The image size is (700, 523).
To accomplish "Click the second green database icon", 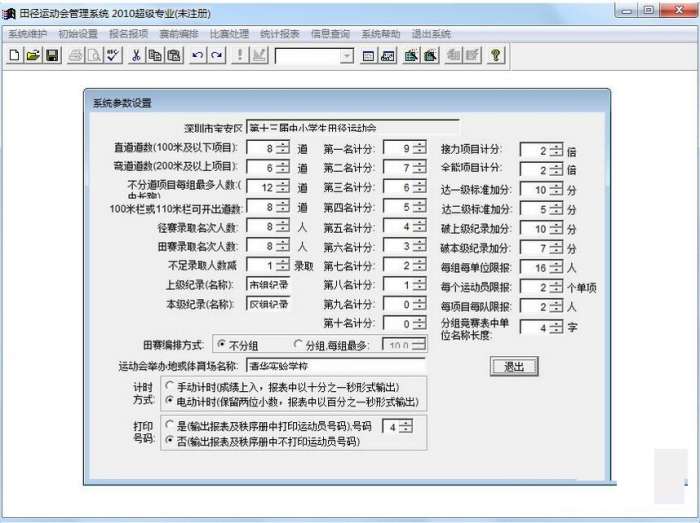I will [x=430, y=55].
